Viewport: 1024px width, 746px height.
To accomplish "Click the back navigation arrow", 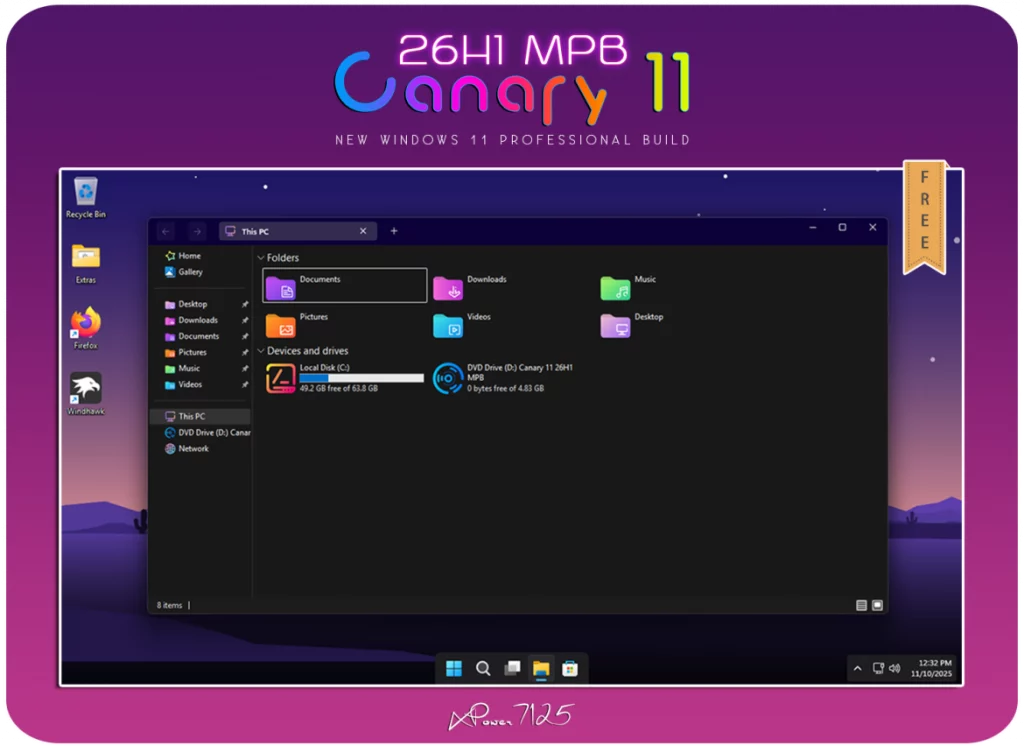I will 165,230.
